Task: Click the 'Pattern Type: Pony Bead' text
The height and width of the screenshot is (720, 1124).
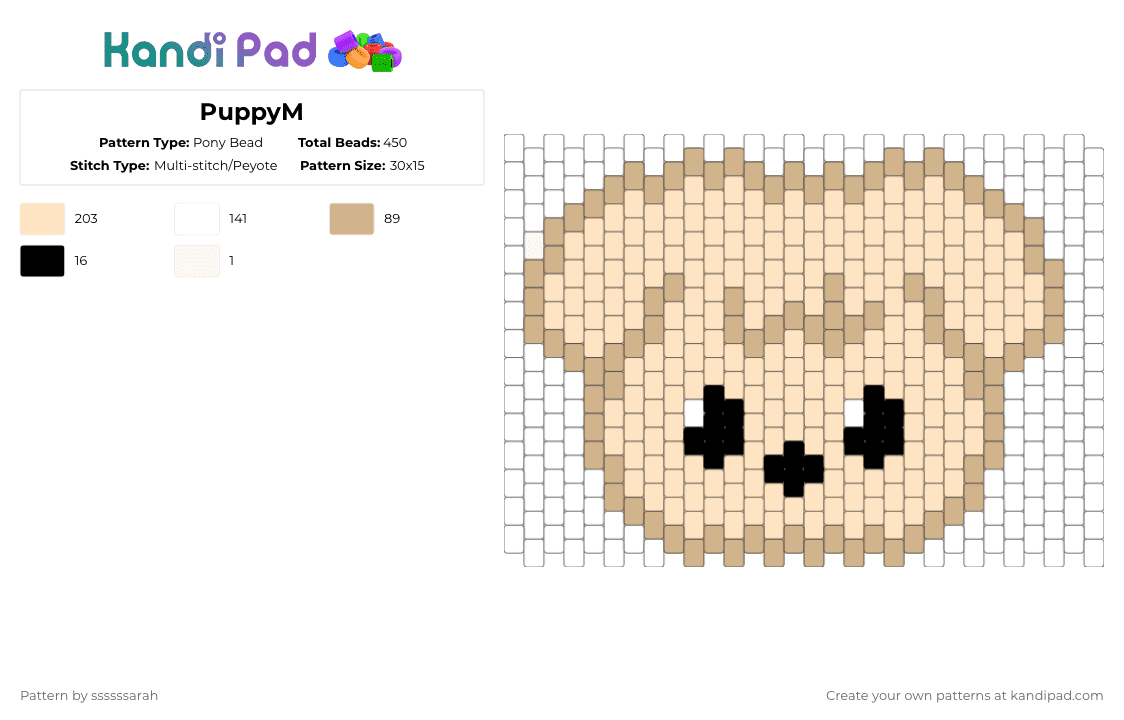Action: click(x=181, y=143)
